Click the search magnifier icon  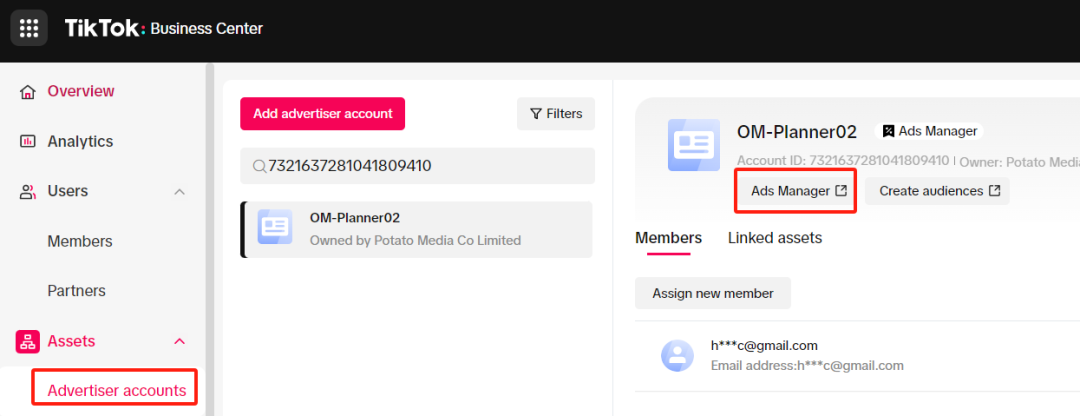[260, 166]
